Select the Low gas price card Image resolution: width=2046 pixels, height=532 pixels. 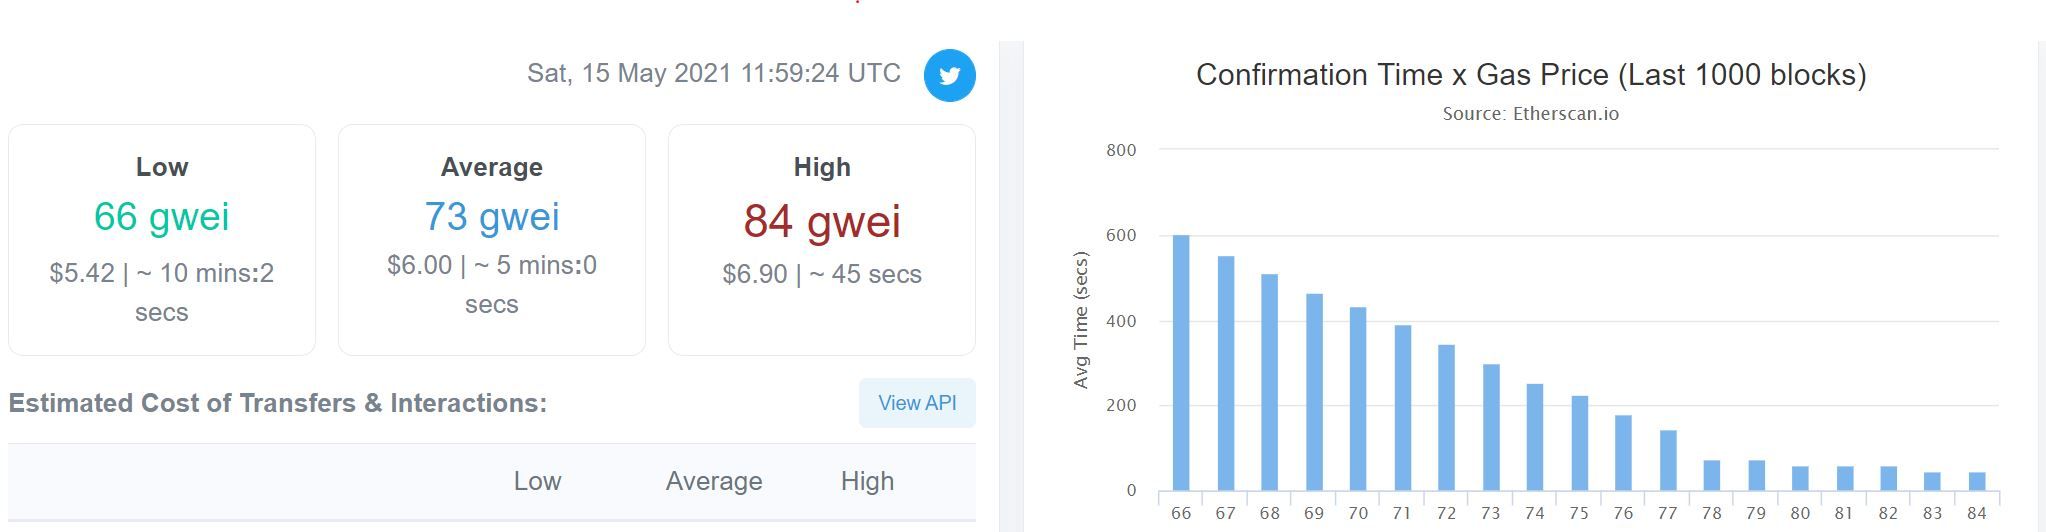tap(162, 240)
